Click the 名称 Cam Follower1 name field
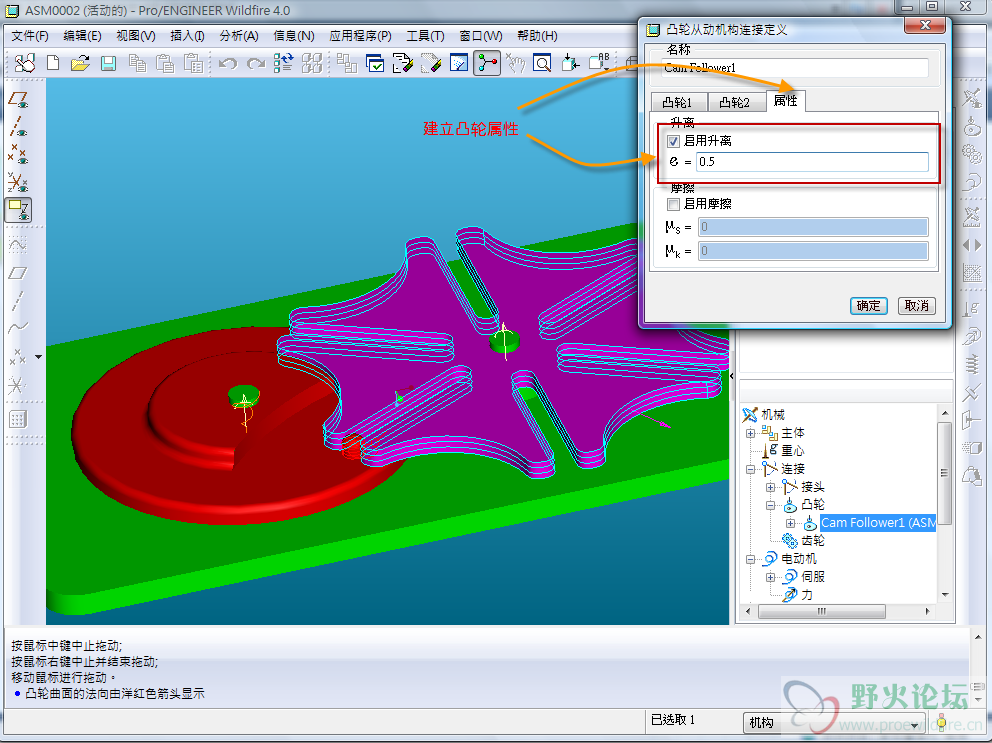Image resolution: width=992 pixels, height=743 pixels. click(x=795, y=68)
